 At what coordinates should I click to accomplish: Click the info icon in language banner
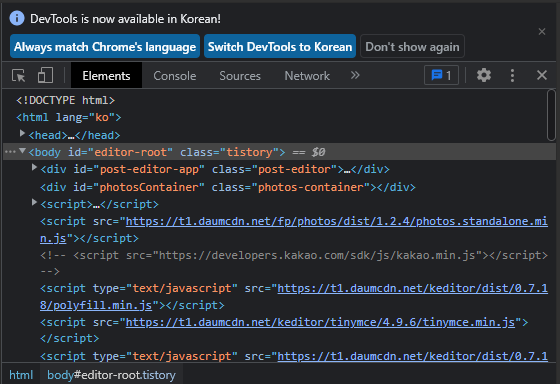coord(17,18)
